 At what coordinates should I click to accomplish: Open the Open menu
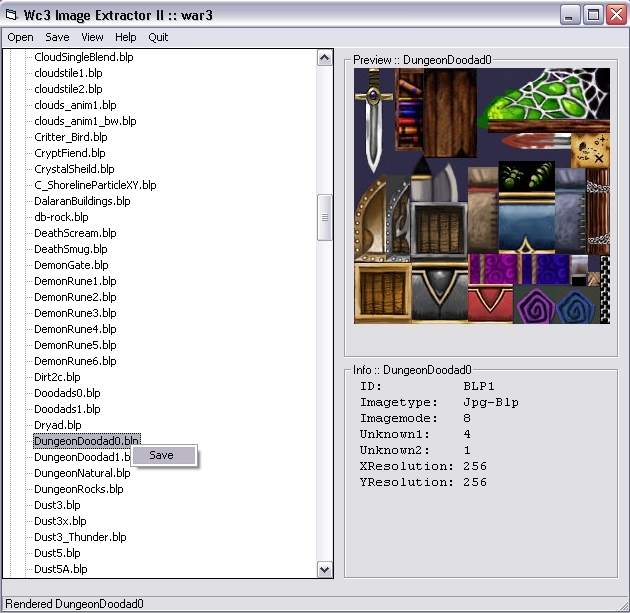pos(20,37)
